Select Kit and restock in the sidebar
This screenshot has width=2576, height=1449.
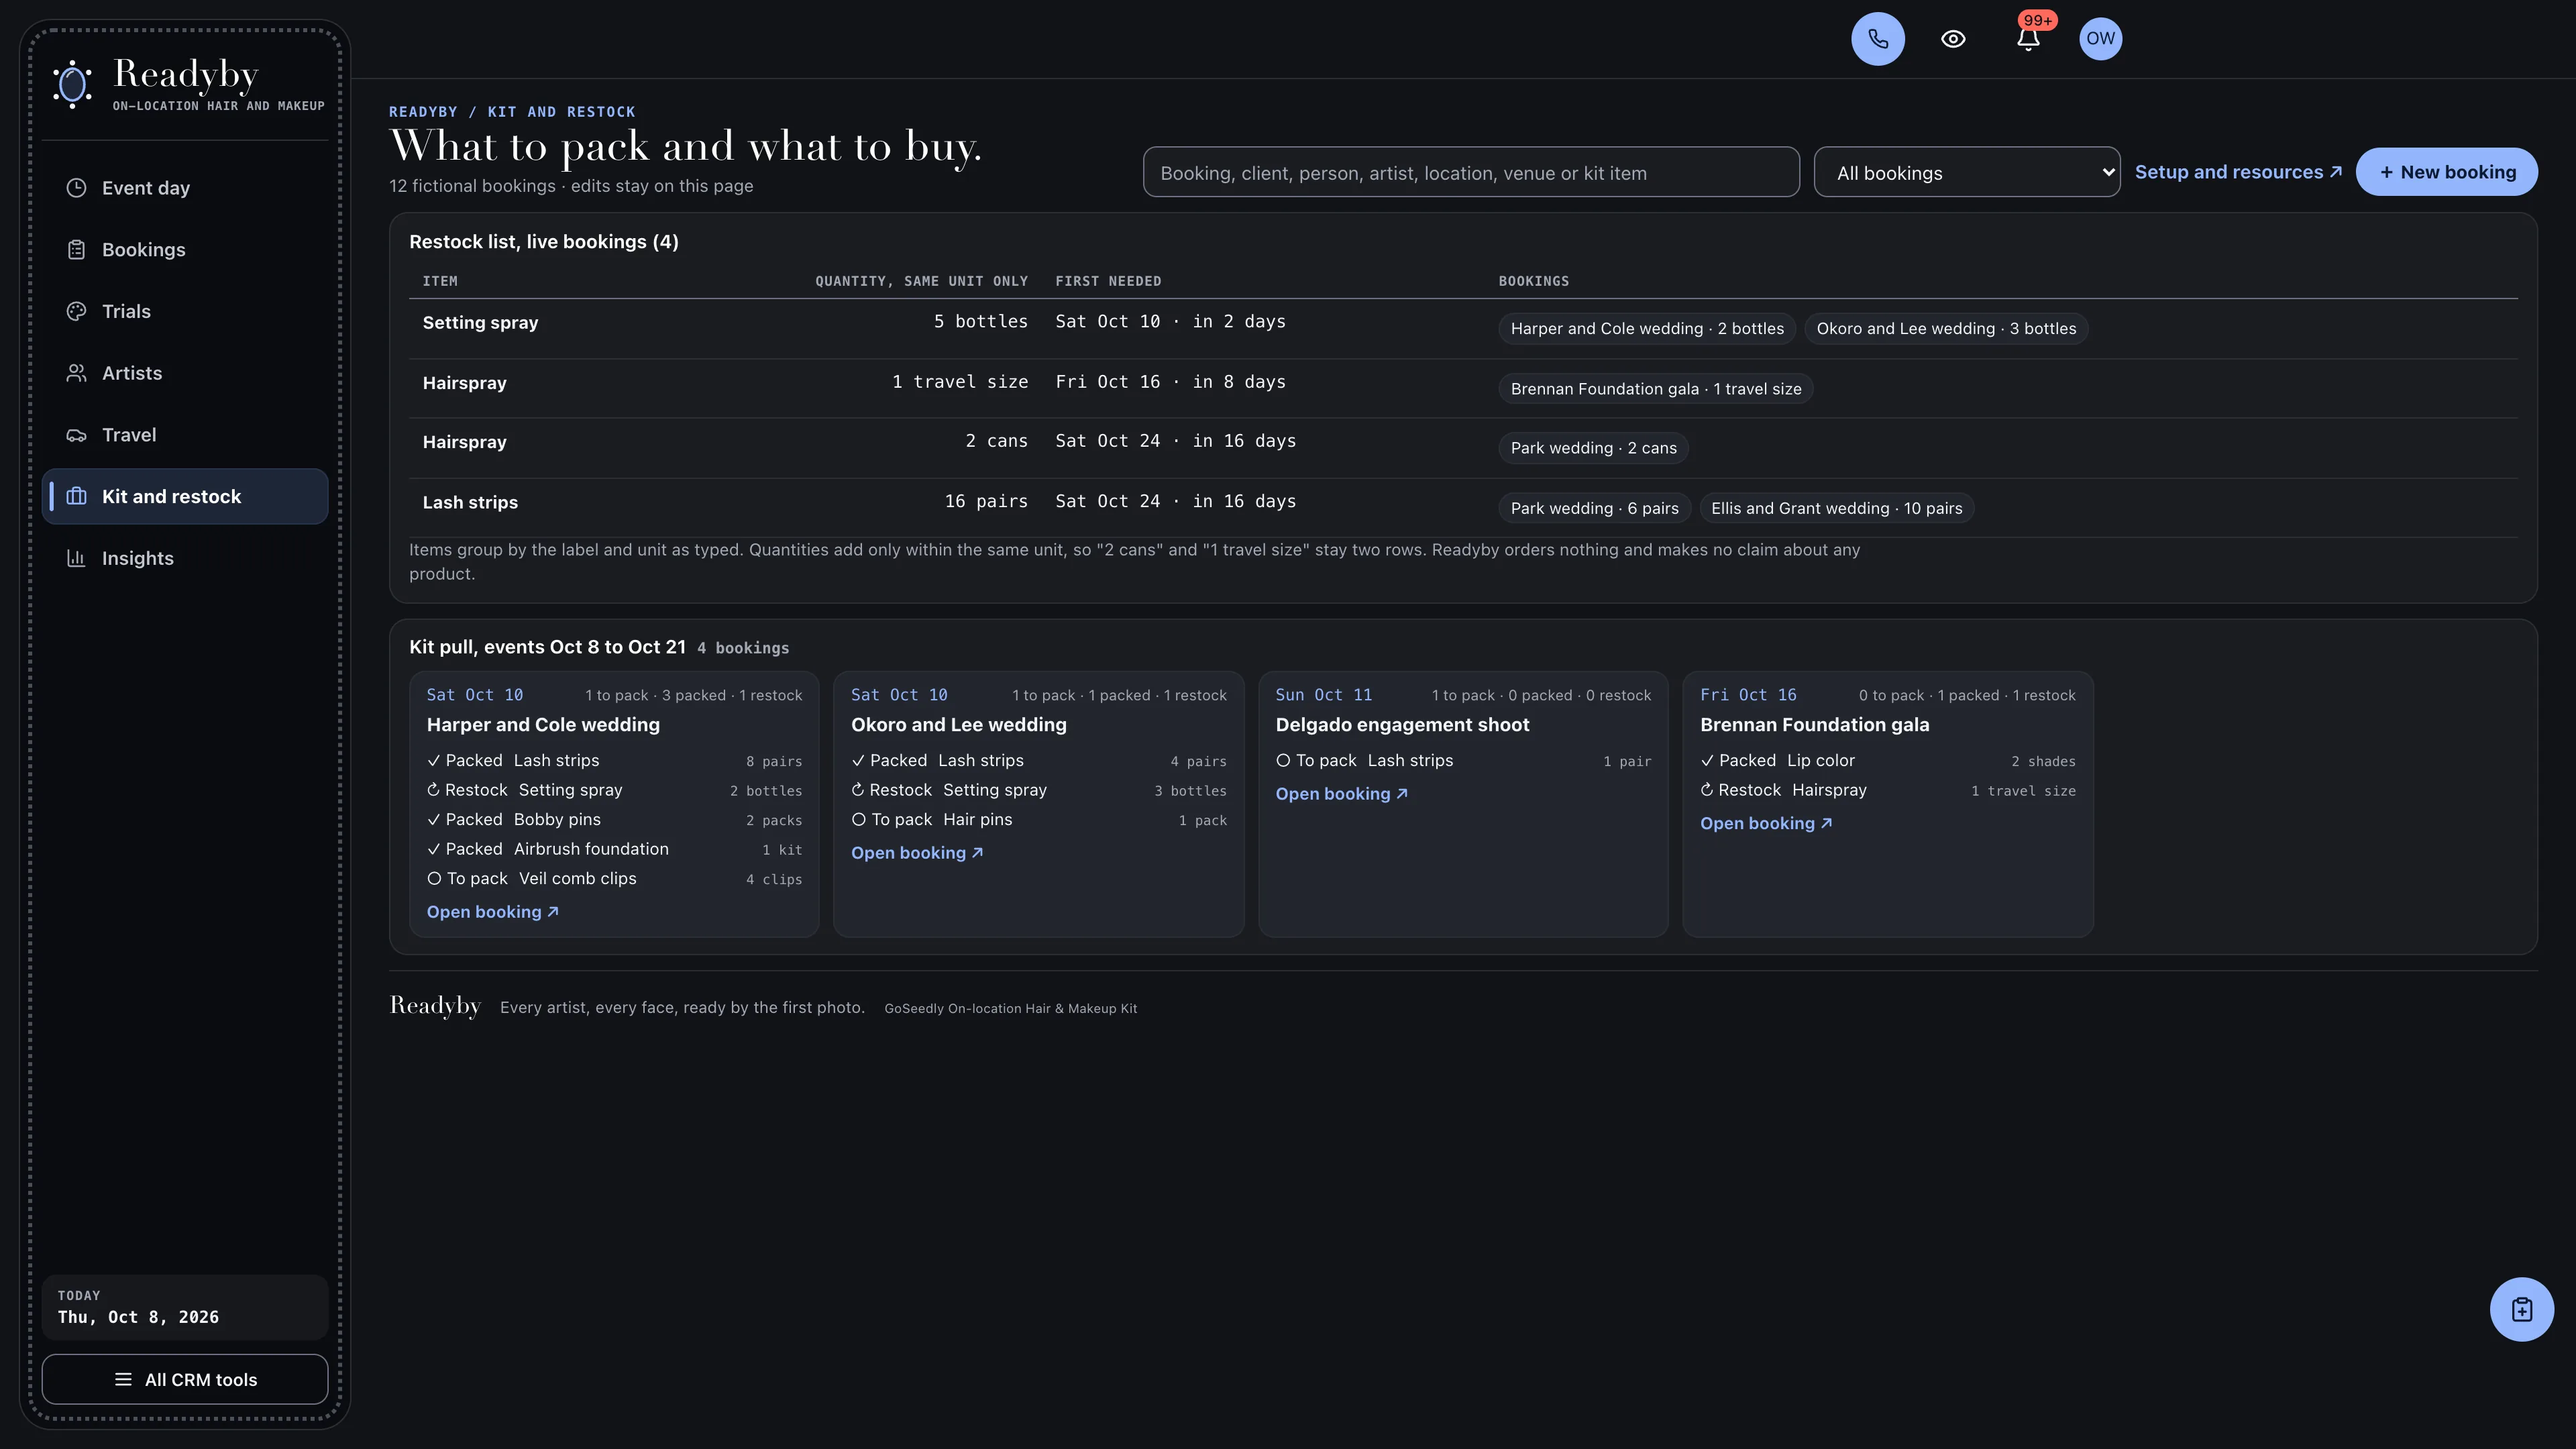[185, 497]
